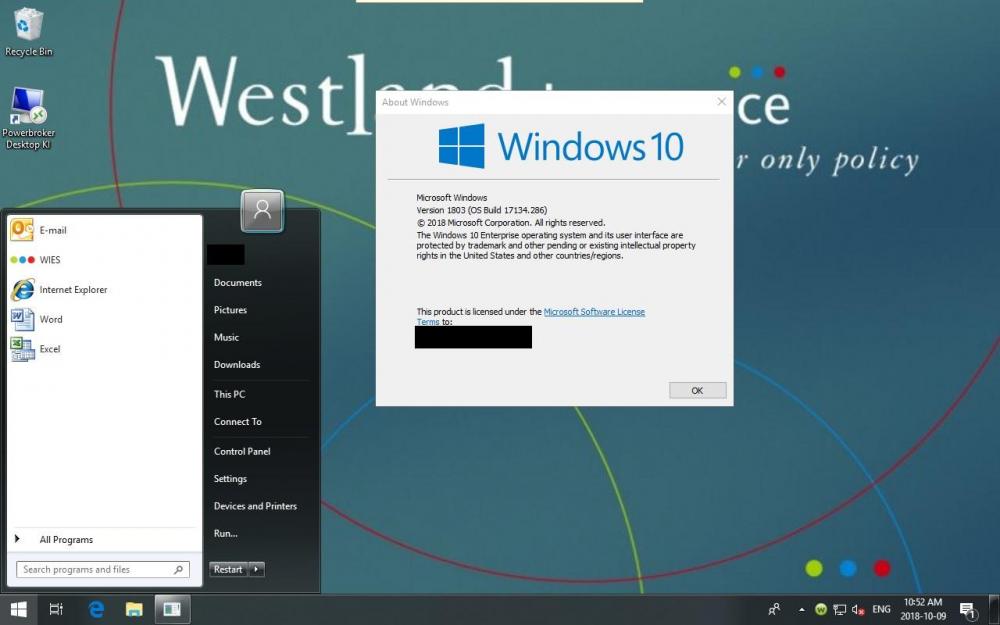Show hidden system tray icons

[x=801, y=609]
